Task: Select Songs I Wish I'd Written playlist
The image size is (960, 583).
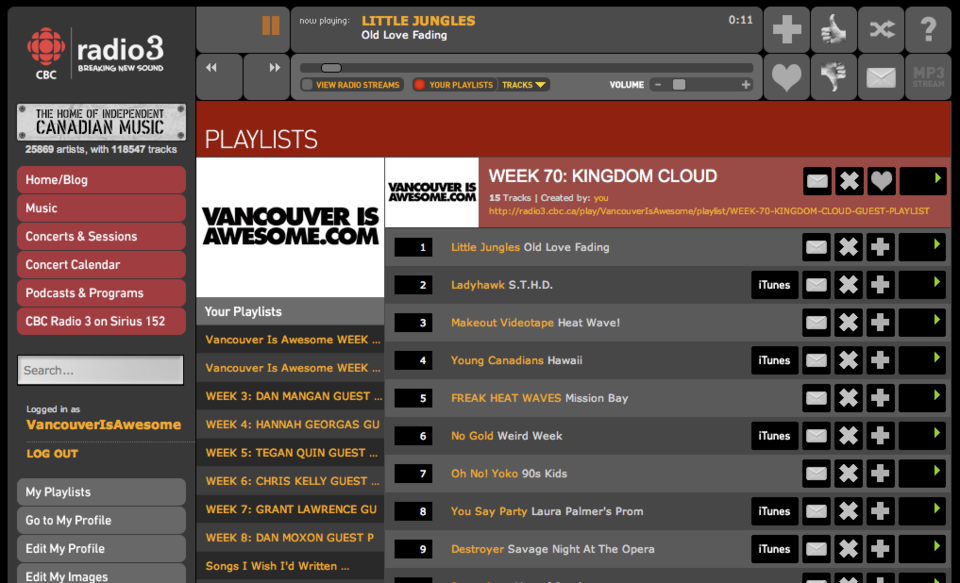Action: (x=290, y=566)
